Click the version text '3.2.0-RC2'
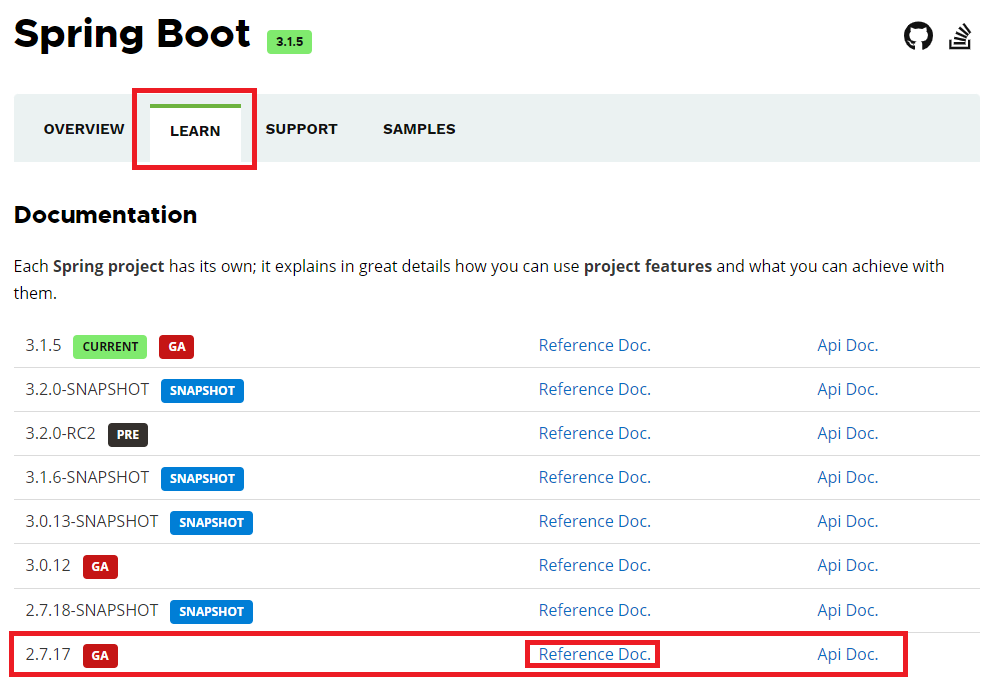The image size is (998, 681). click(60, 433)
